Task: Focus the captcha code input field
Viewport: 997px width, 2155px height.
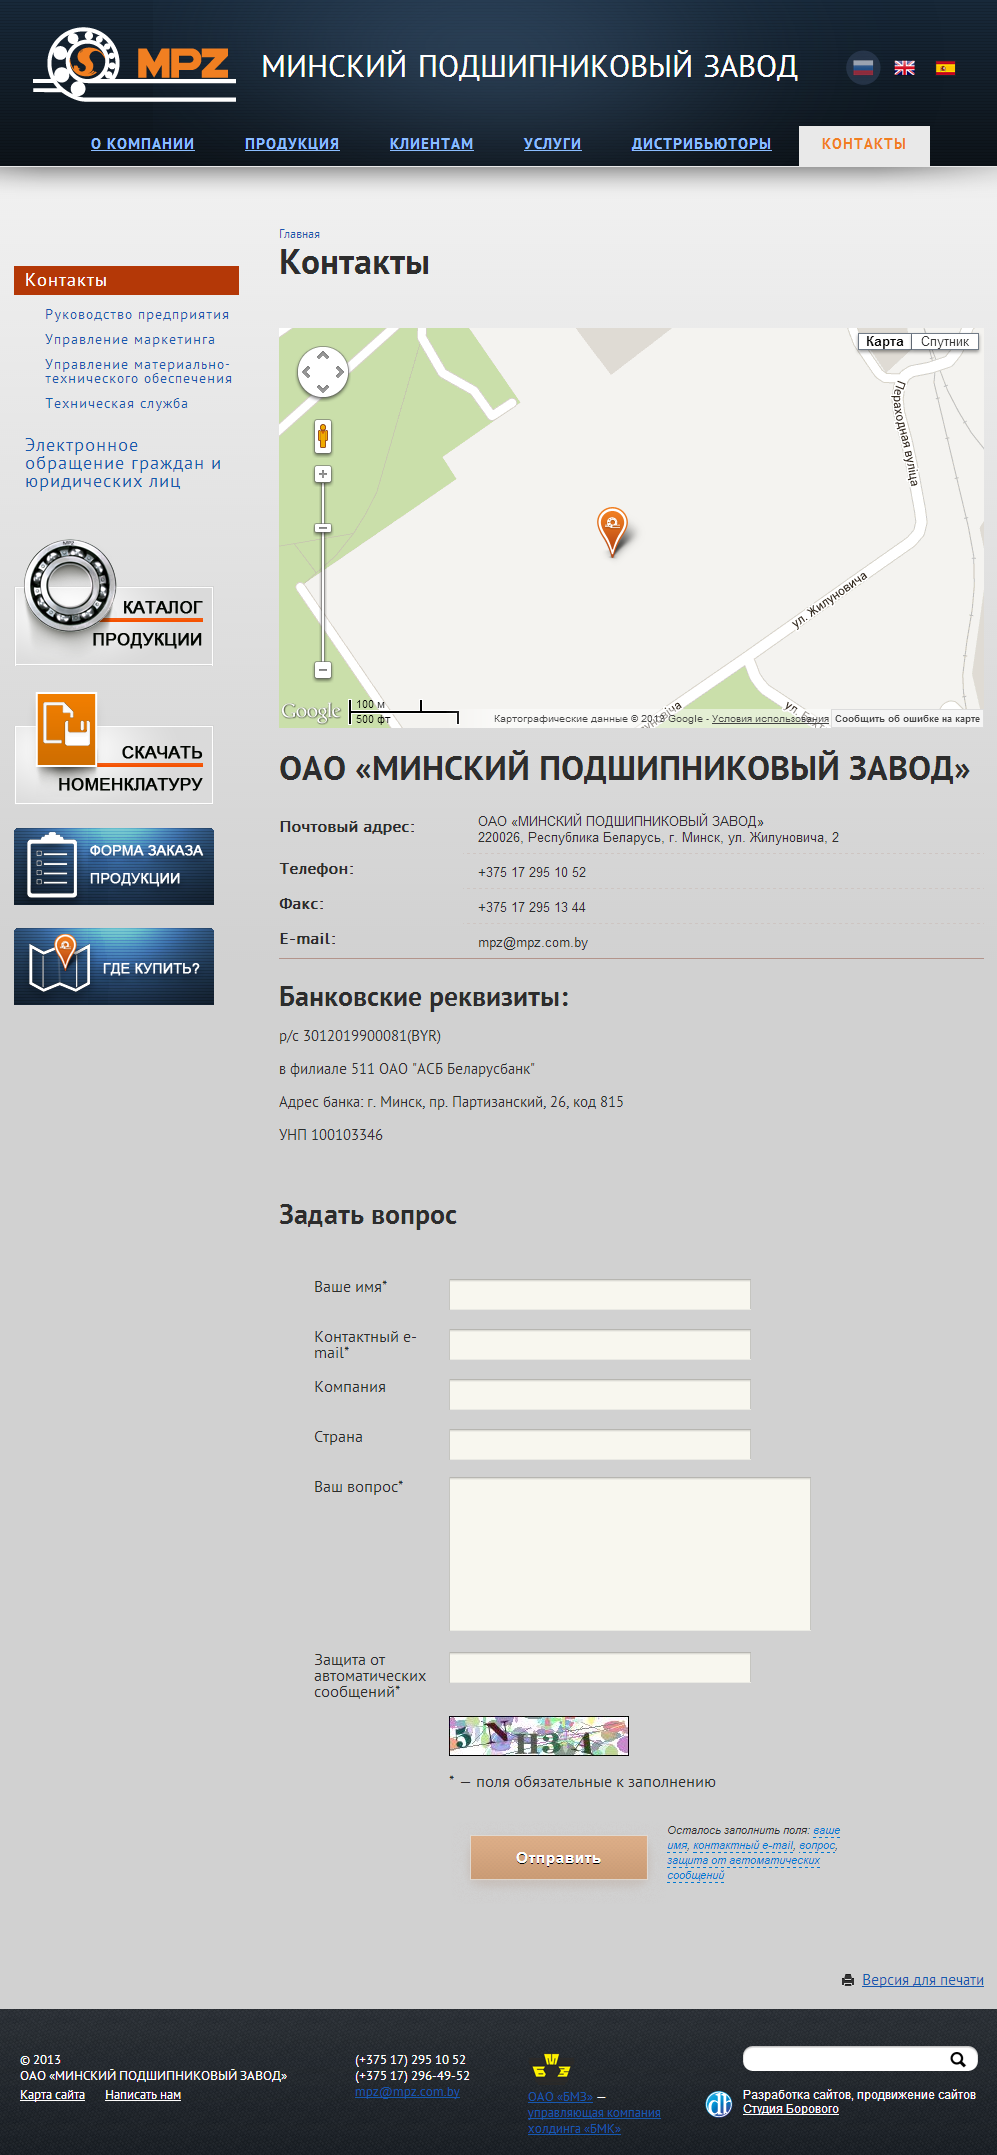Action: click(x=600, y=1668)
